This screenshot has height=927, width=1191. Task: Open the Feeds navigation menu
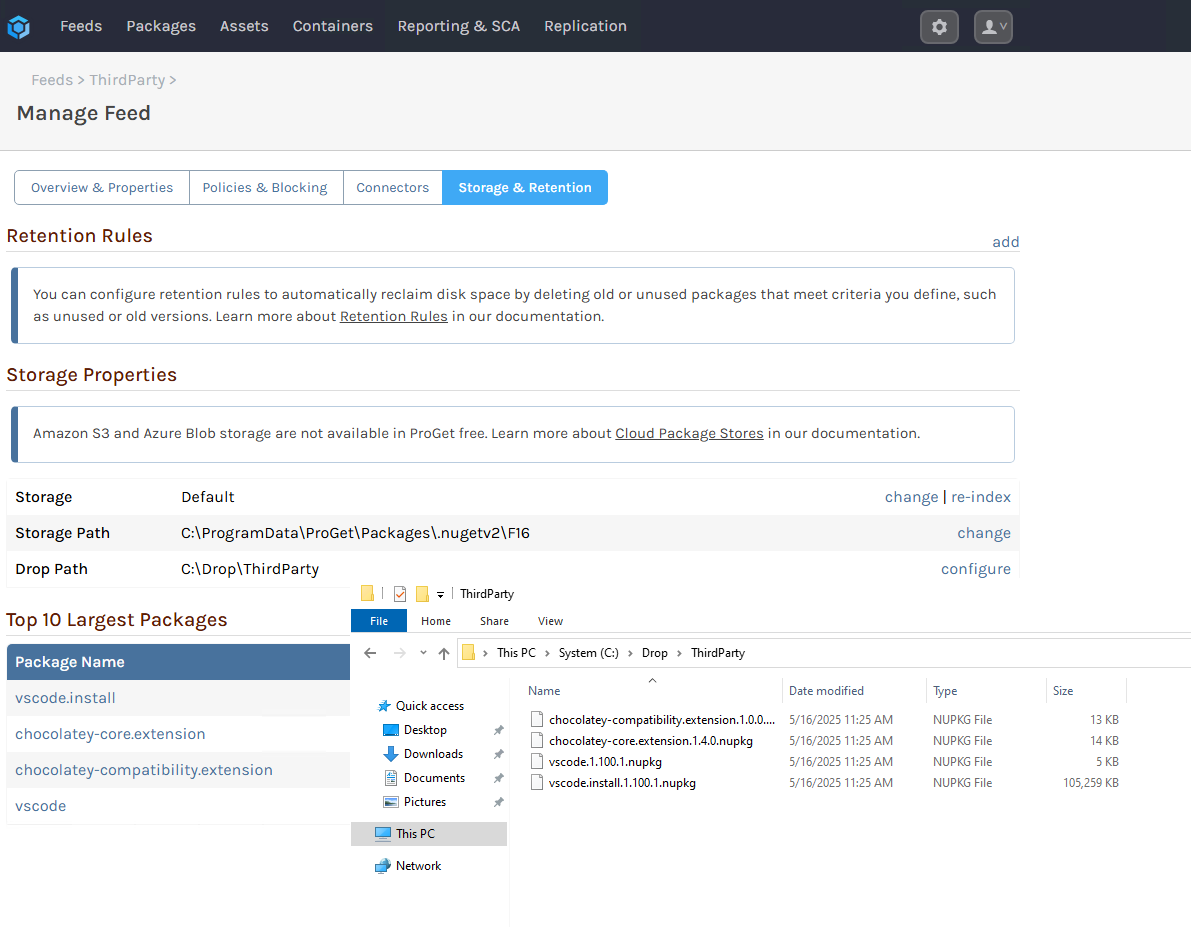pyautogui.click(x=81, y=26)
